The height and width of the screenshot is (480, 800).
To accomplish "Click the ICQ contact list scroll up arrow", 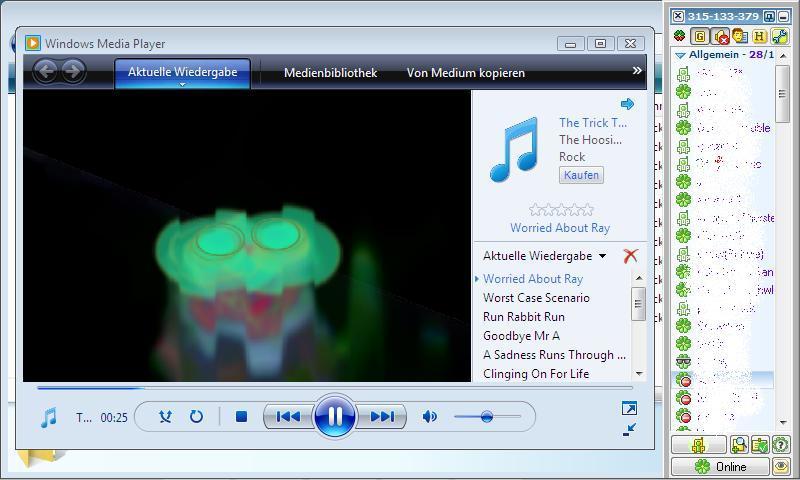I will [x=783, y=55].
